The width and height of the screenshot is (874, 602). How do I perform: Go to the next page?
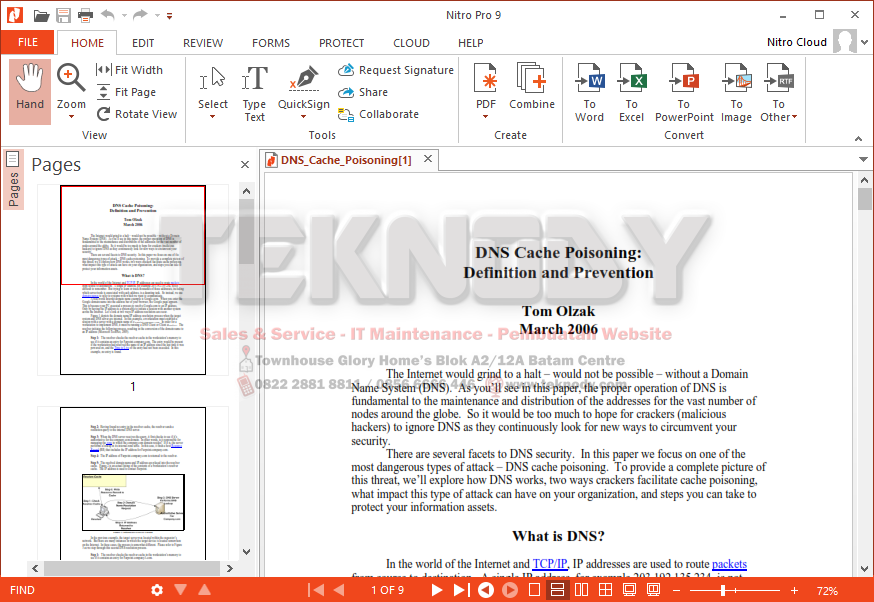437,590
